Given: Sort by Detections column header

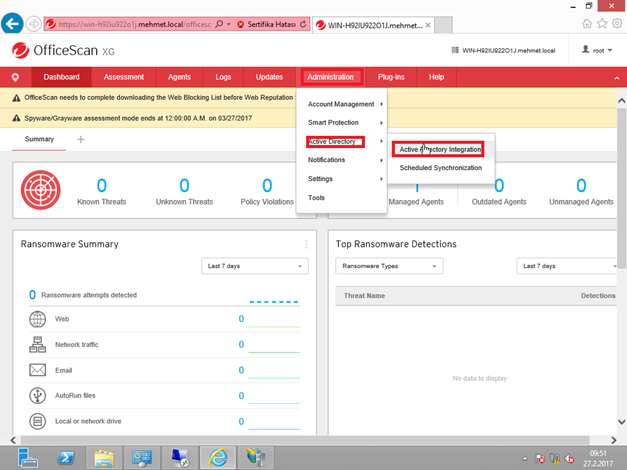Looking at the screenshot, I should pyautogui.click(x=598, y=296).
